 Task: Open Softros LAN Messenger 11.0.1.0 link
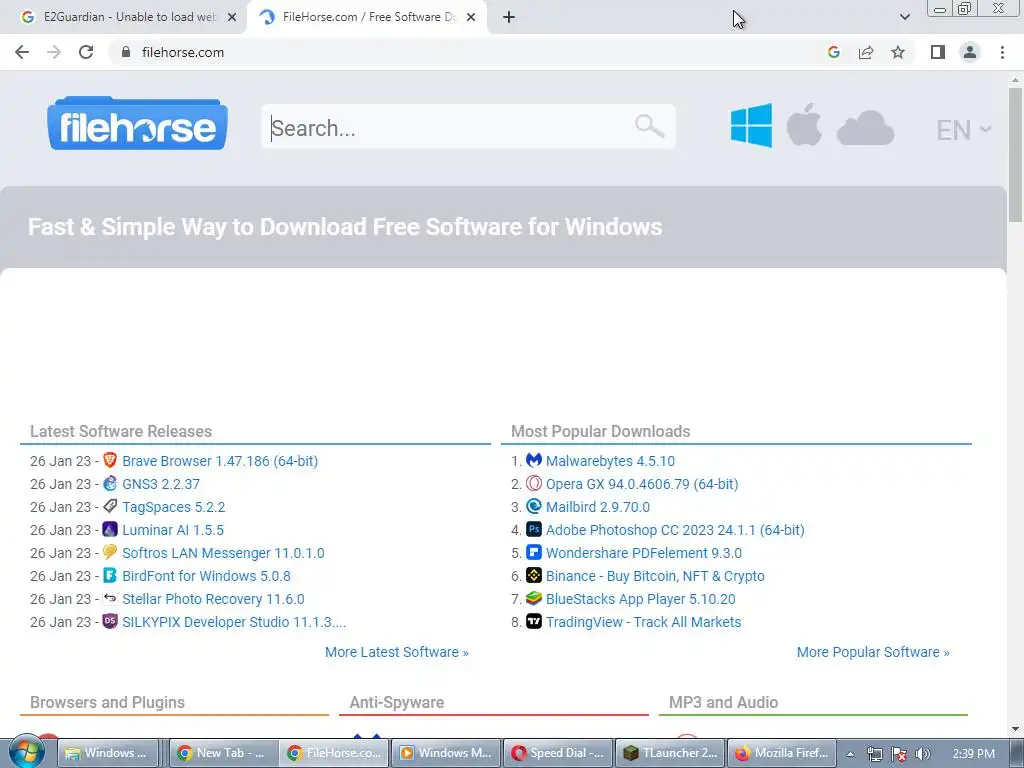[223, 553]
